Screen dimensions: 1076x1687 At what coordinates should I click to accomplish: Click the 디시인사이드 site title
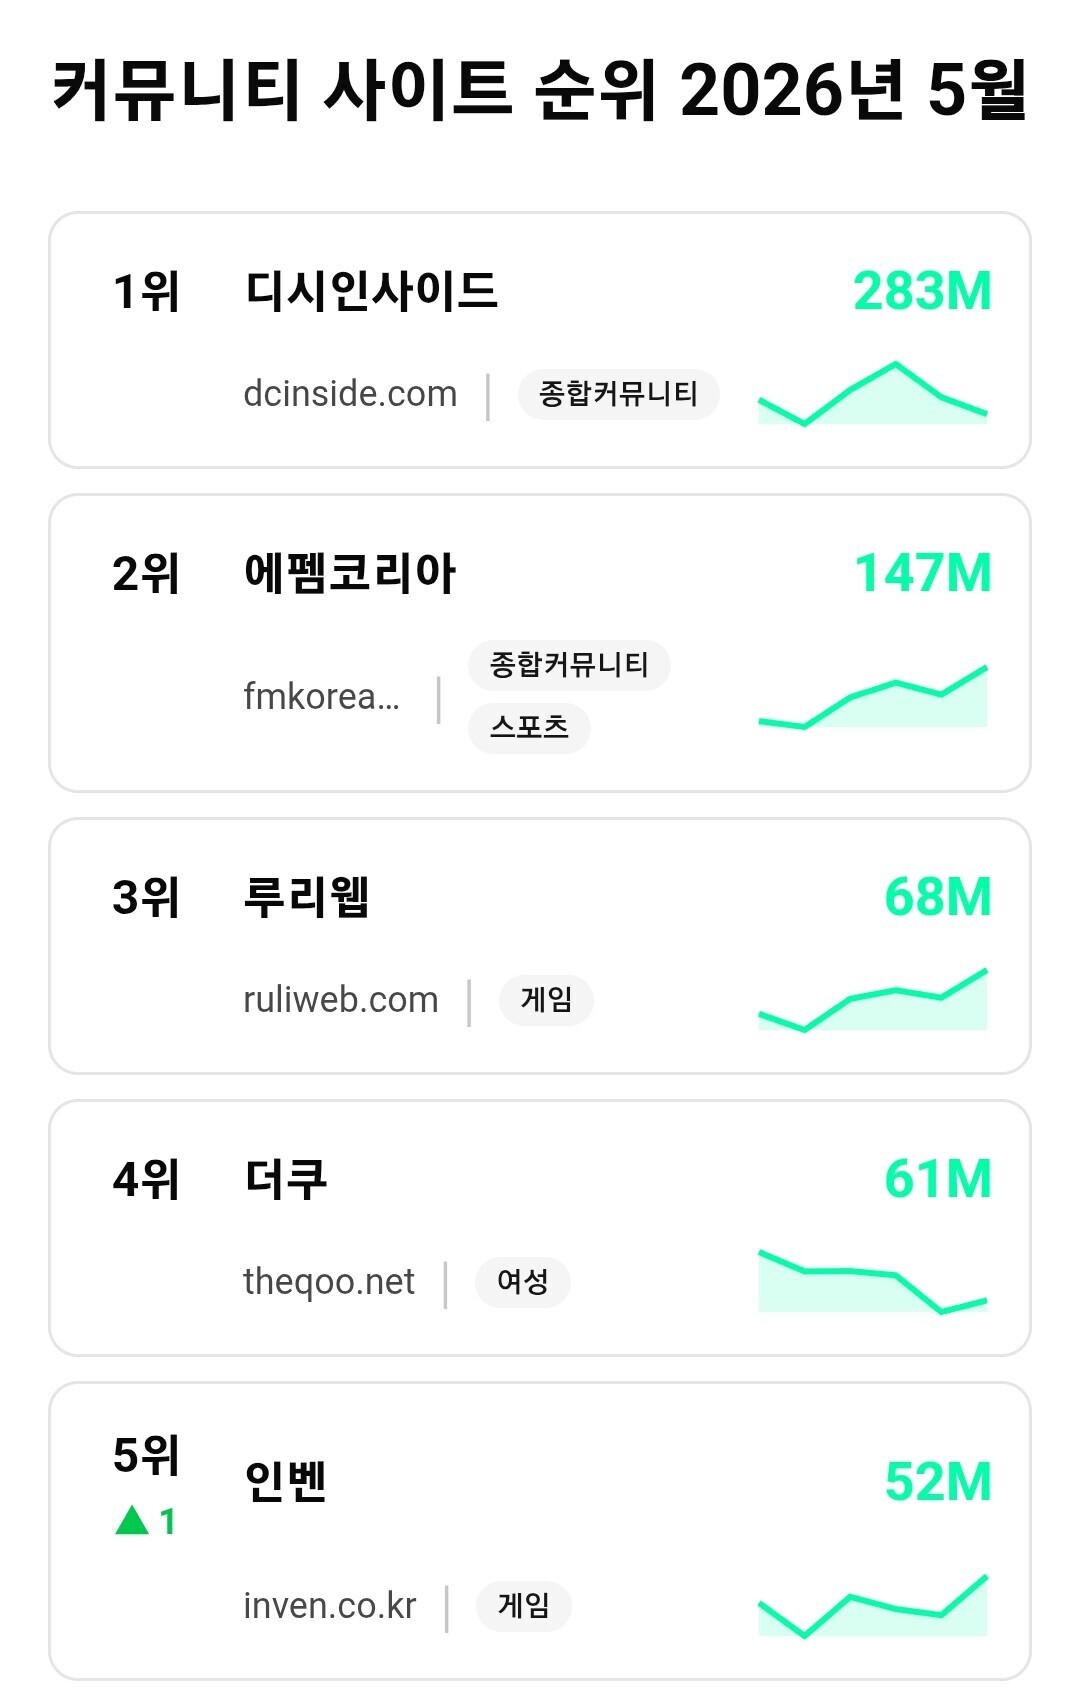[x=371, y=291]
